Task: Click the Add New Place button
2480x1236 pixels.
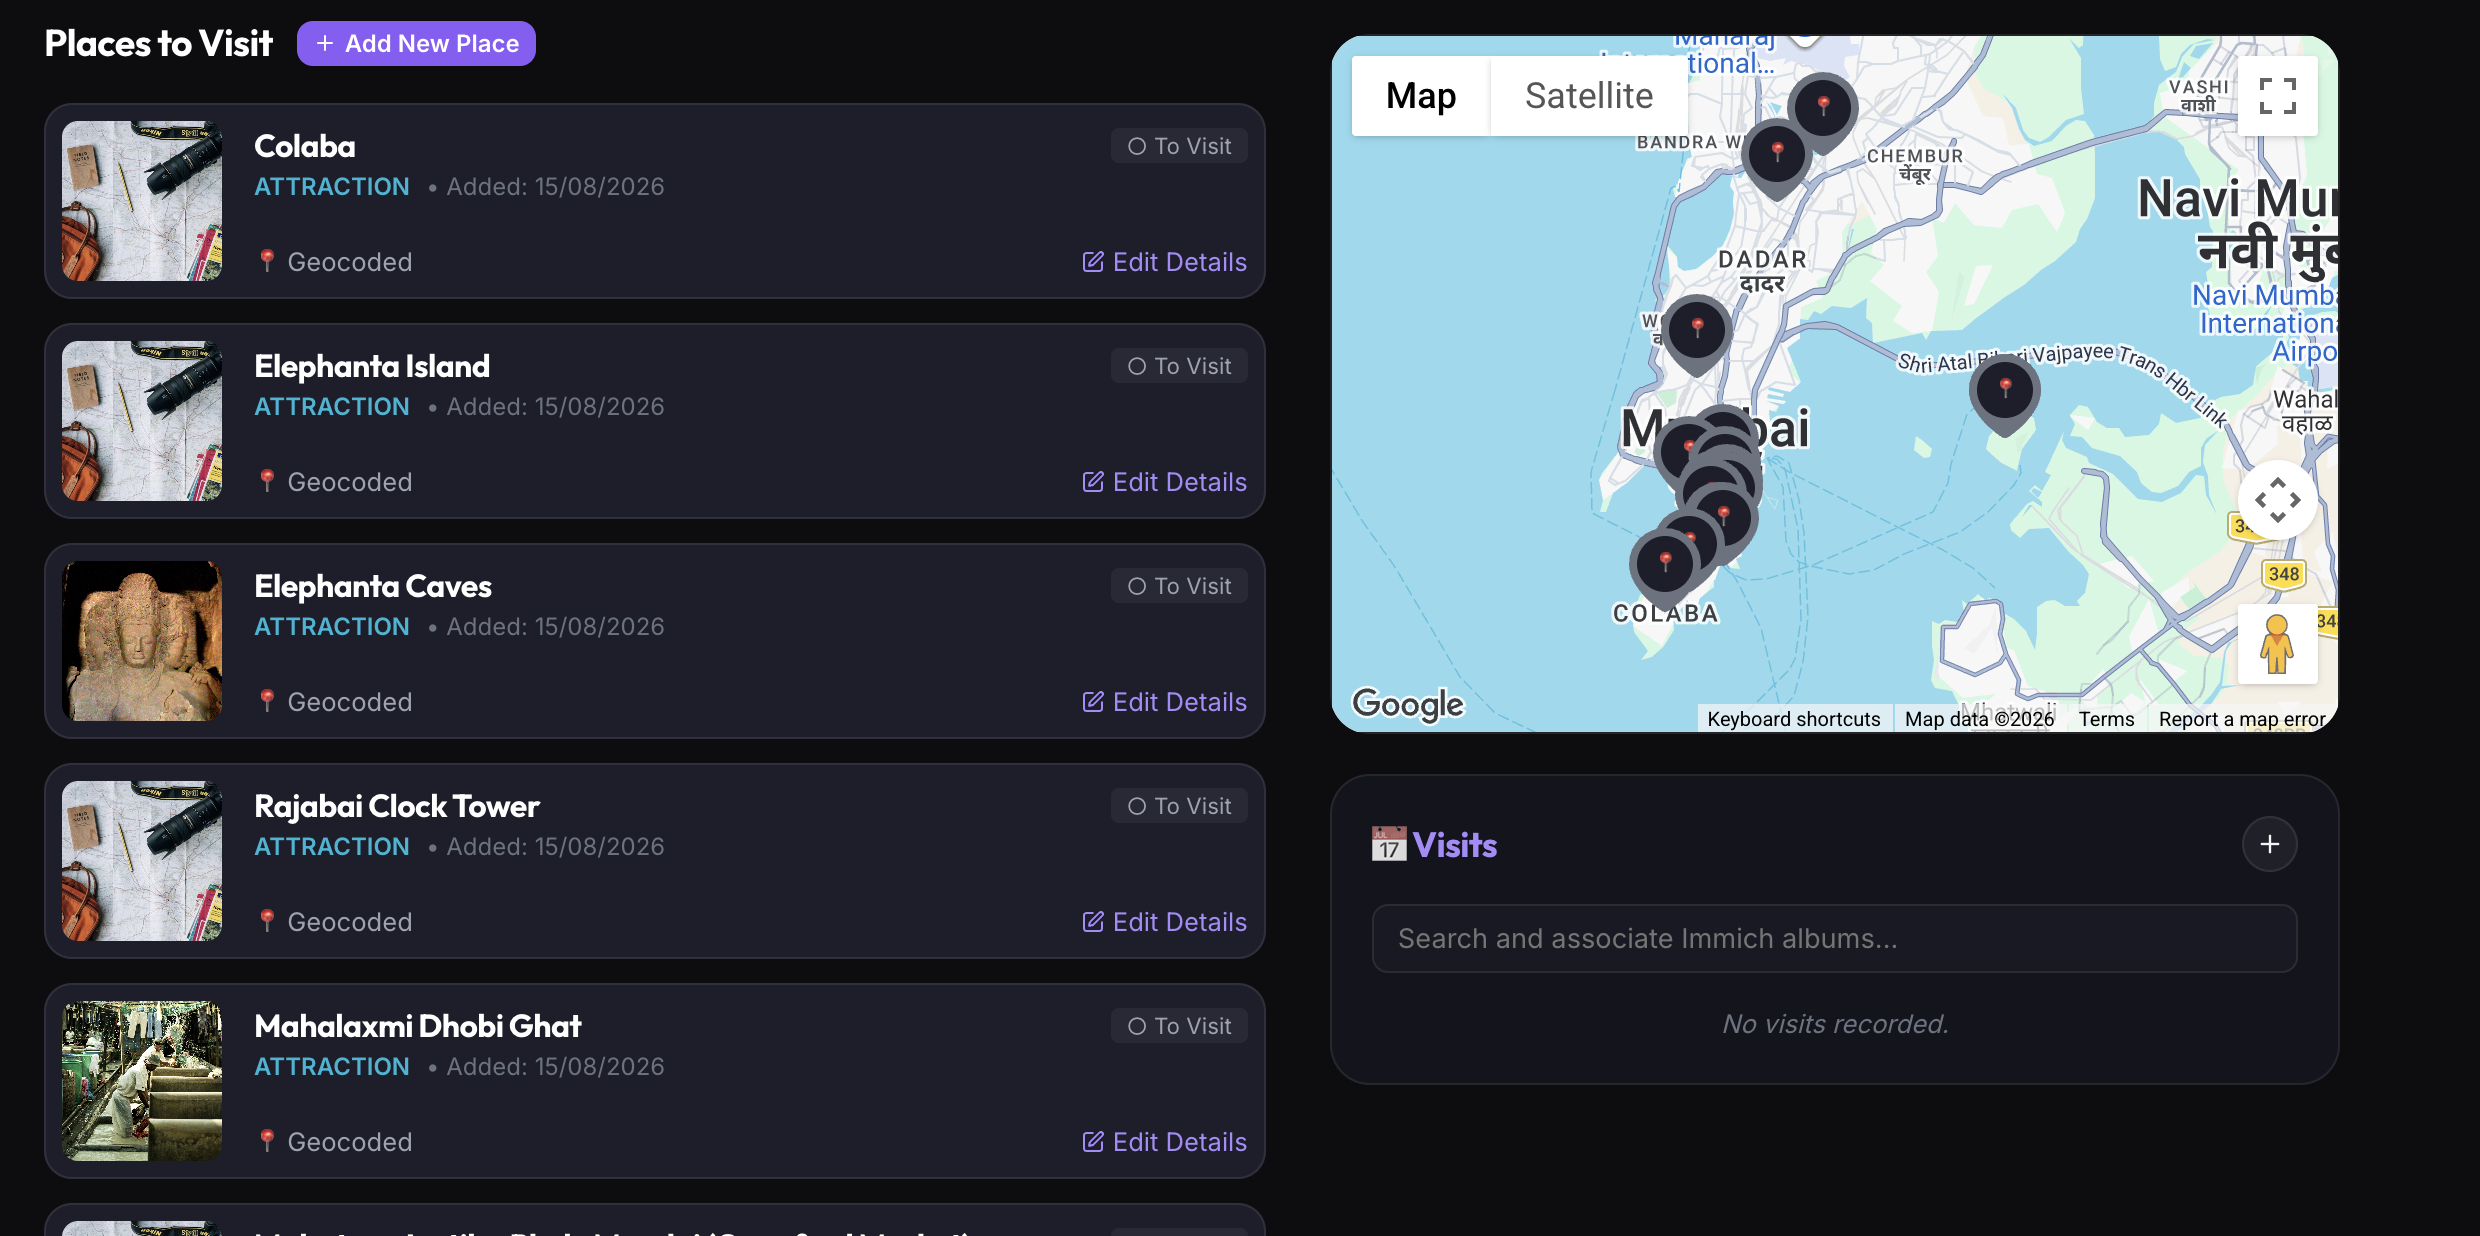Action: (416, 44)
